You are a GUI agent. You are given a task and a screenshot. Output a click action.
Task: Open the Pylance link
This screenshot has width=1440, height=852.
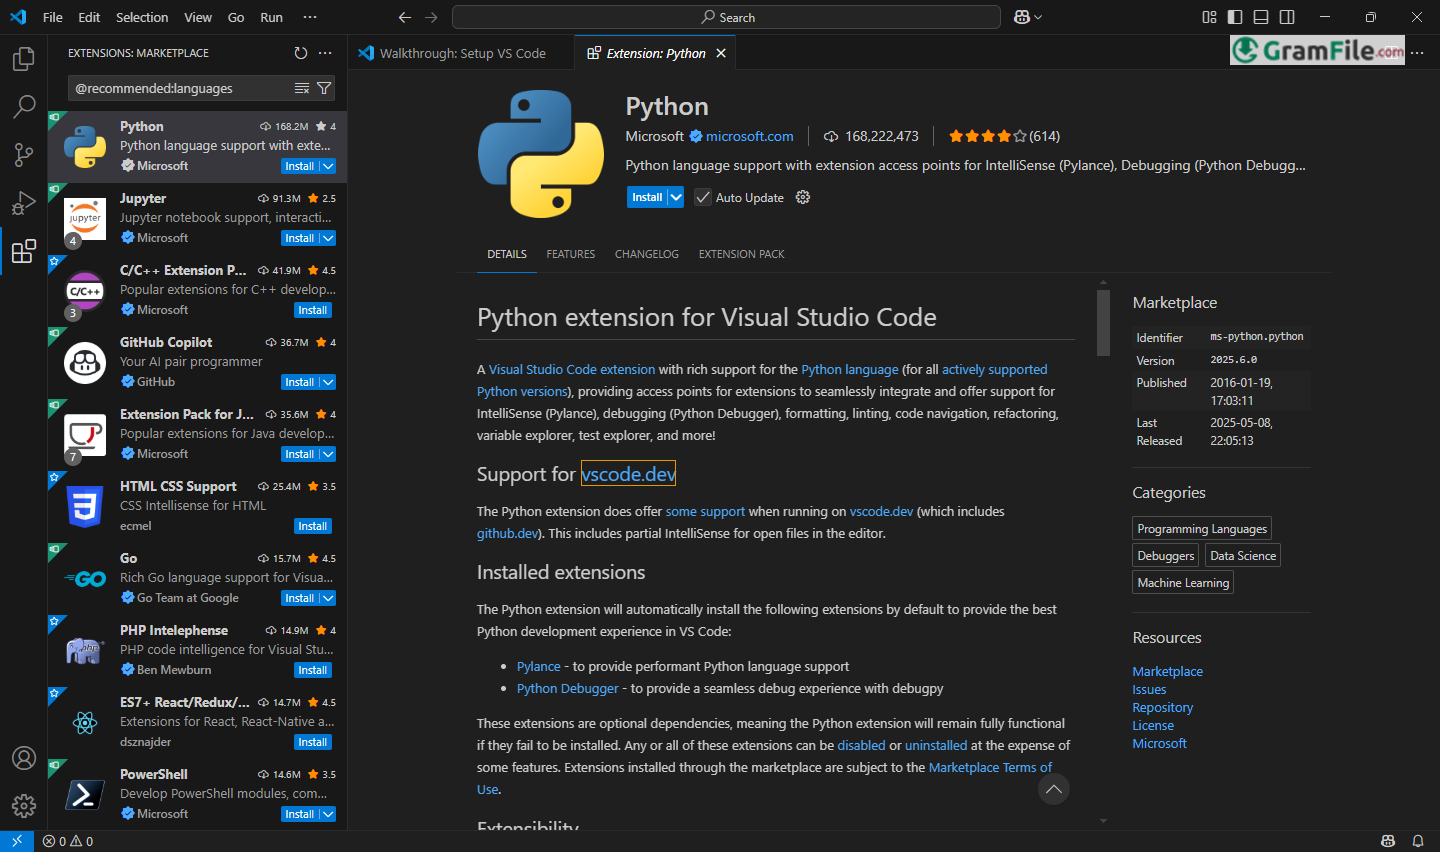[x=539, y=666]
